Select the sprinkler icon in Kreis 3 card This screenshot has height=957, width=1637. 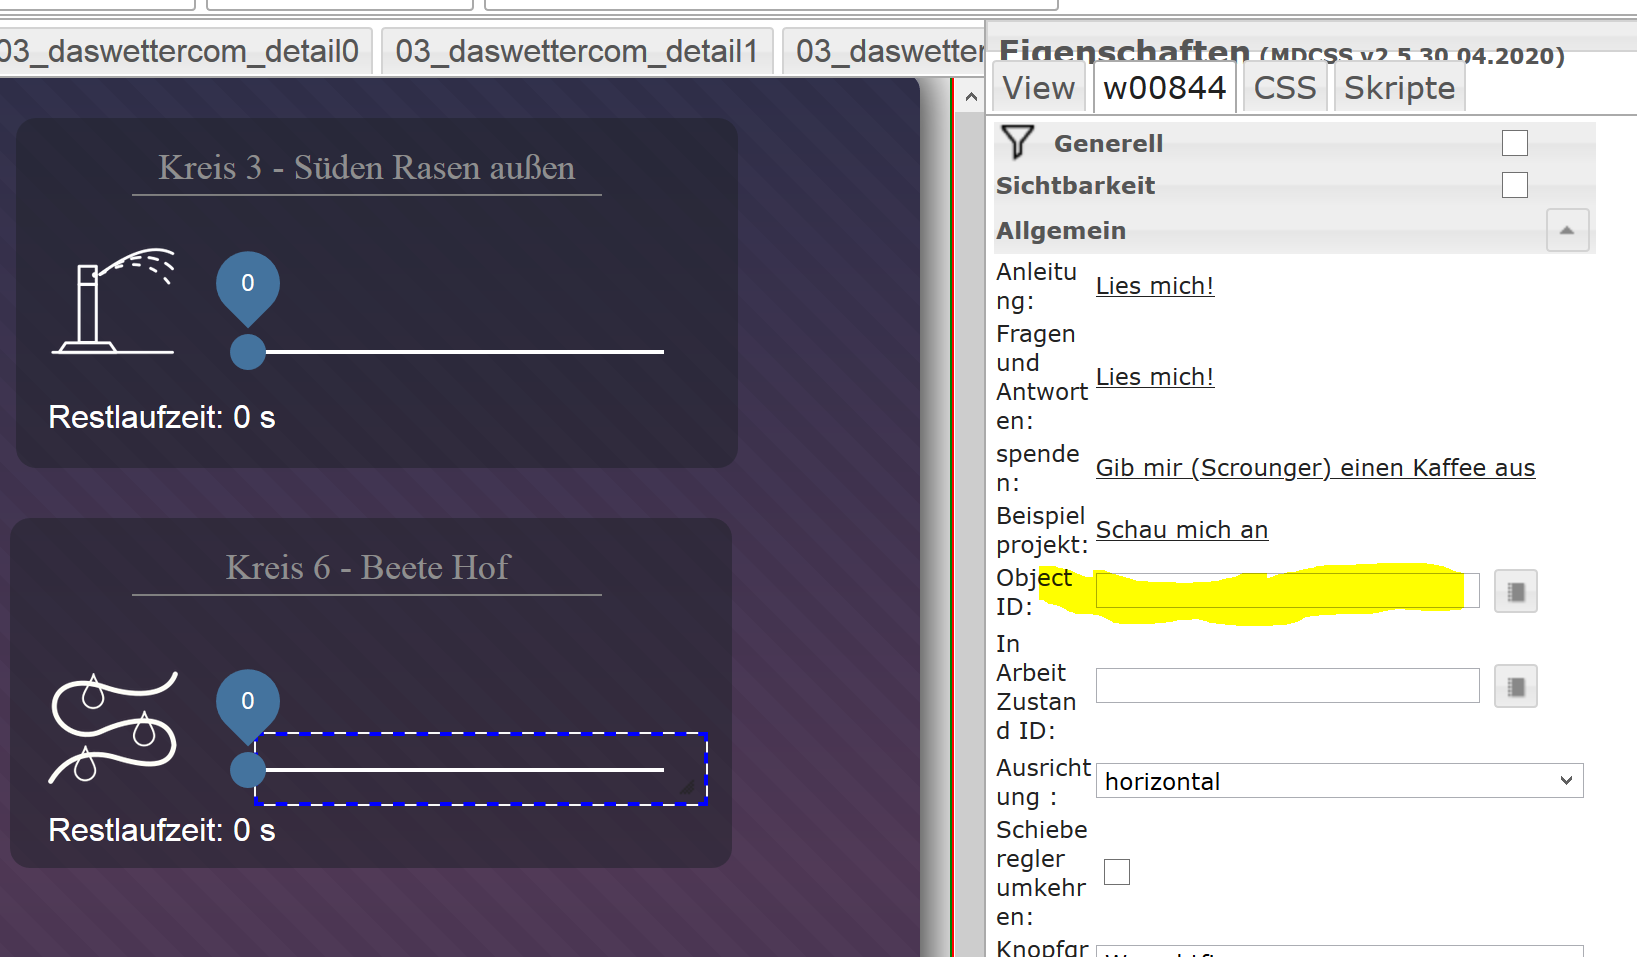(113, 301)
